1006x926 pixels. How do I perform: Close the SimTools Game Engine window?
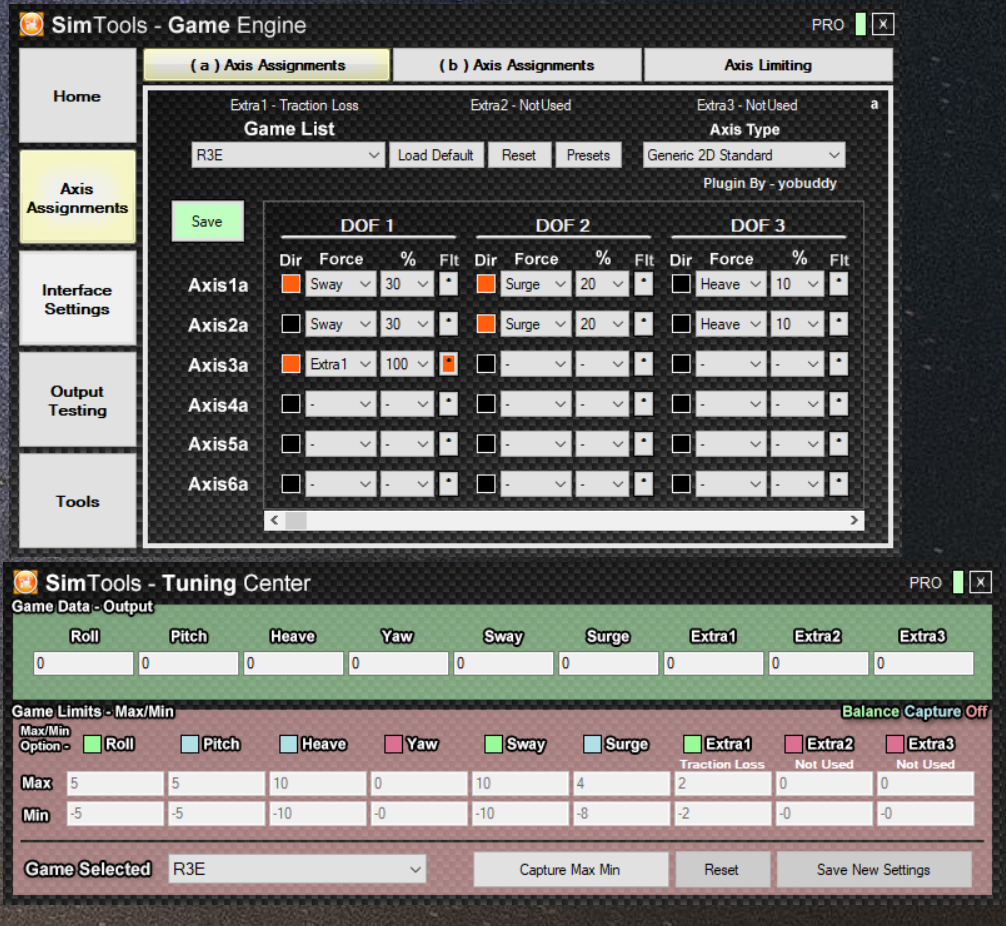click(x=883, y=24)
